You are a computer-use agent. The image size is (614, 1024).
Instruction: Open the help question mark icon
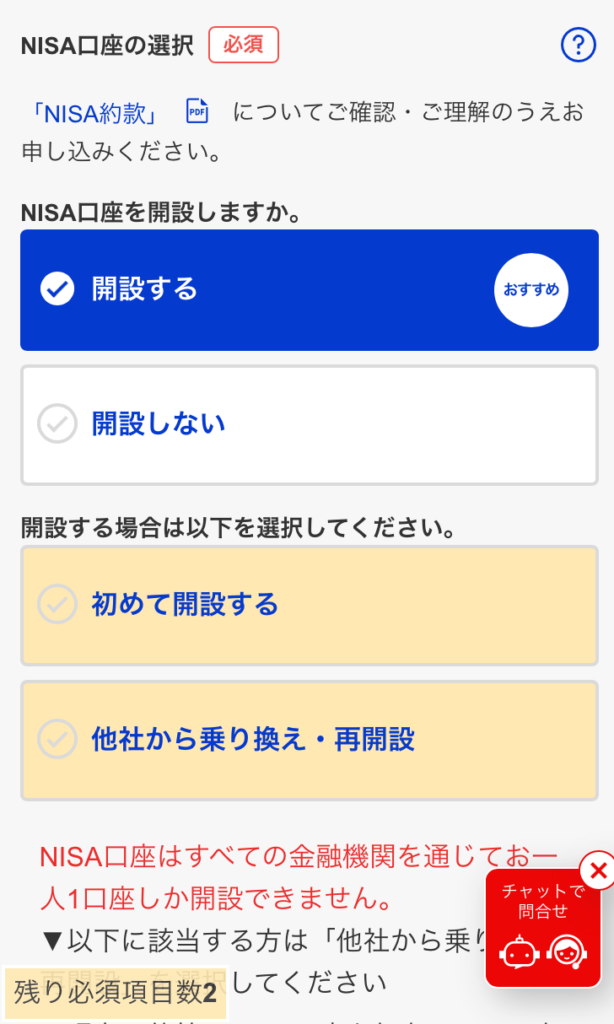(x=578, y=45)
